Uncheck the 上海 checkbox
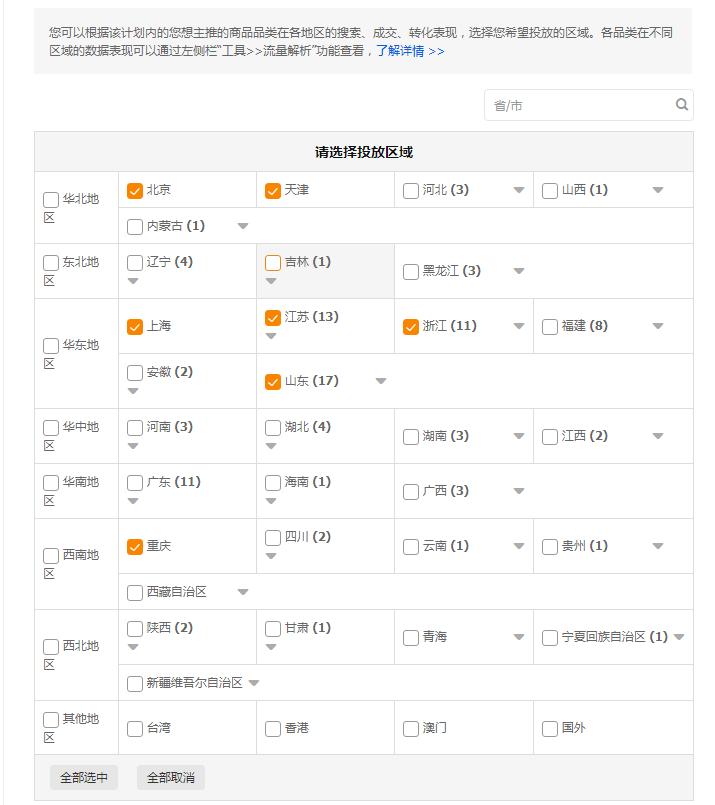The width and height of the screenshot is (715, 805). click(134, 327)
